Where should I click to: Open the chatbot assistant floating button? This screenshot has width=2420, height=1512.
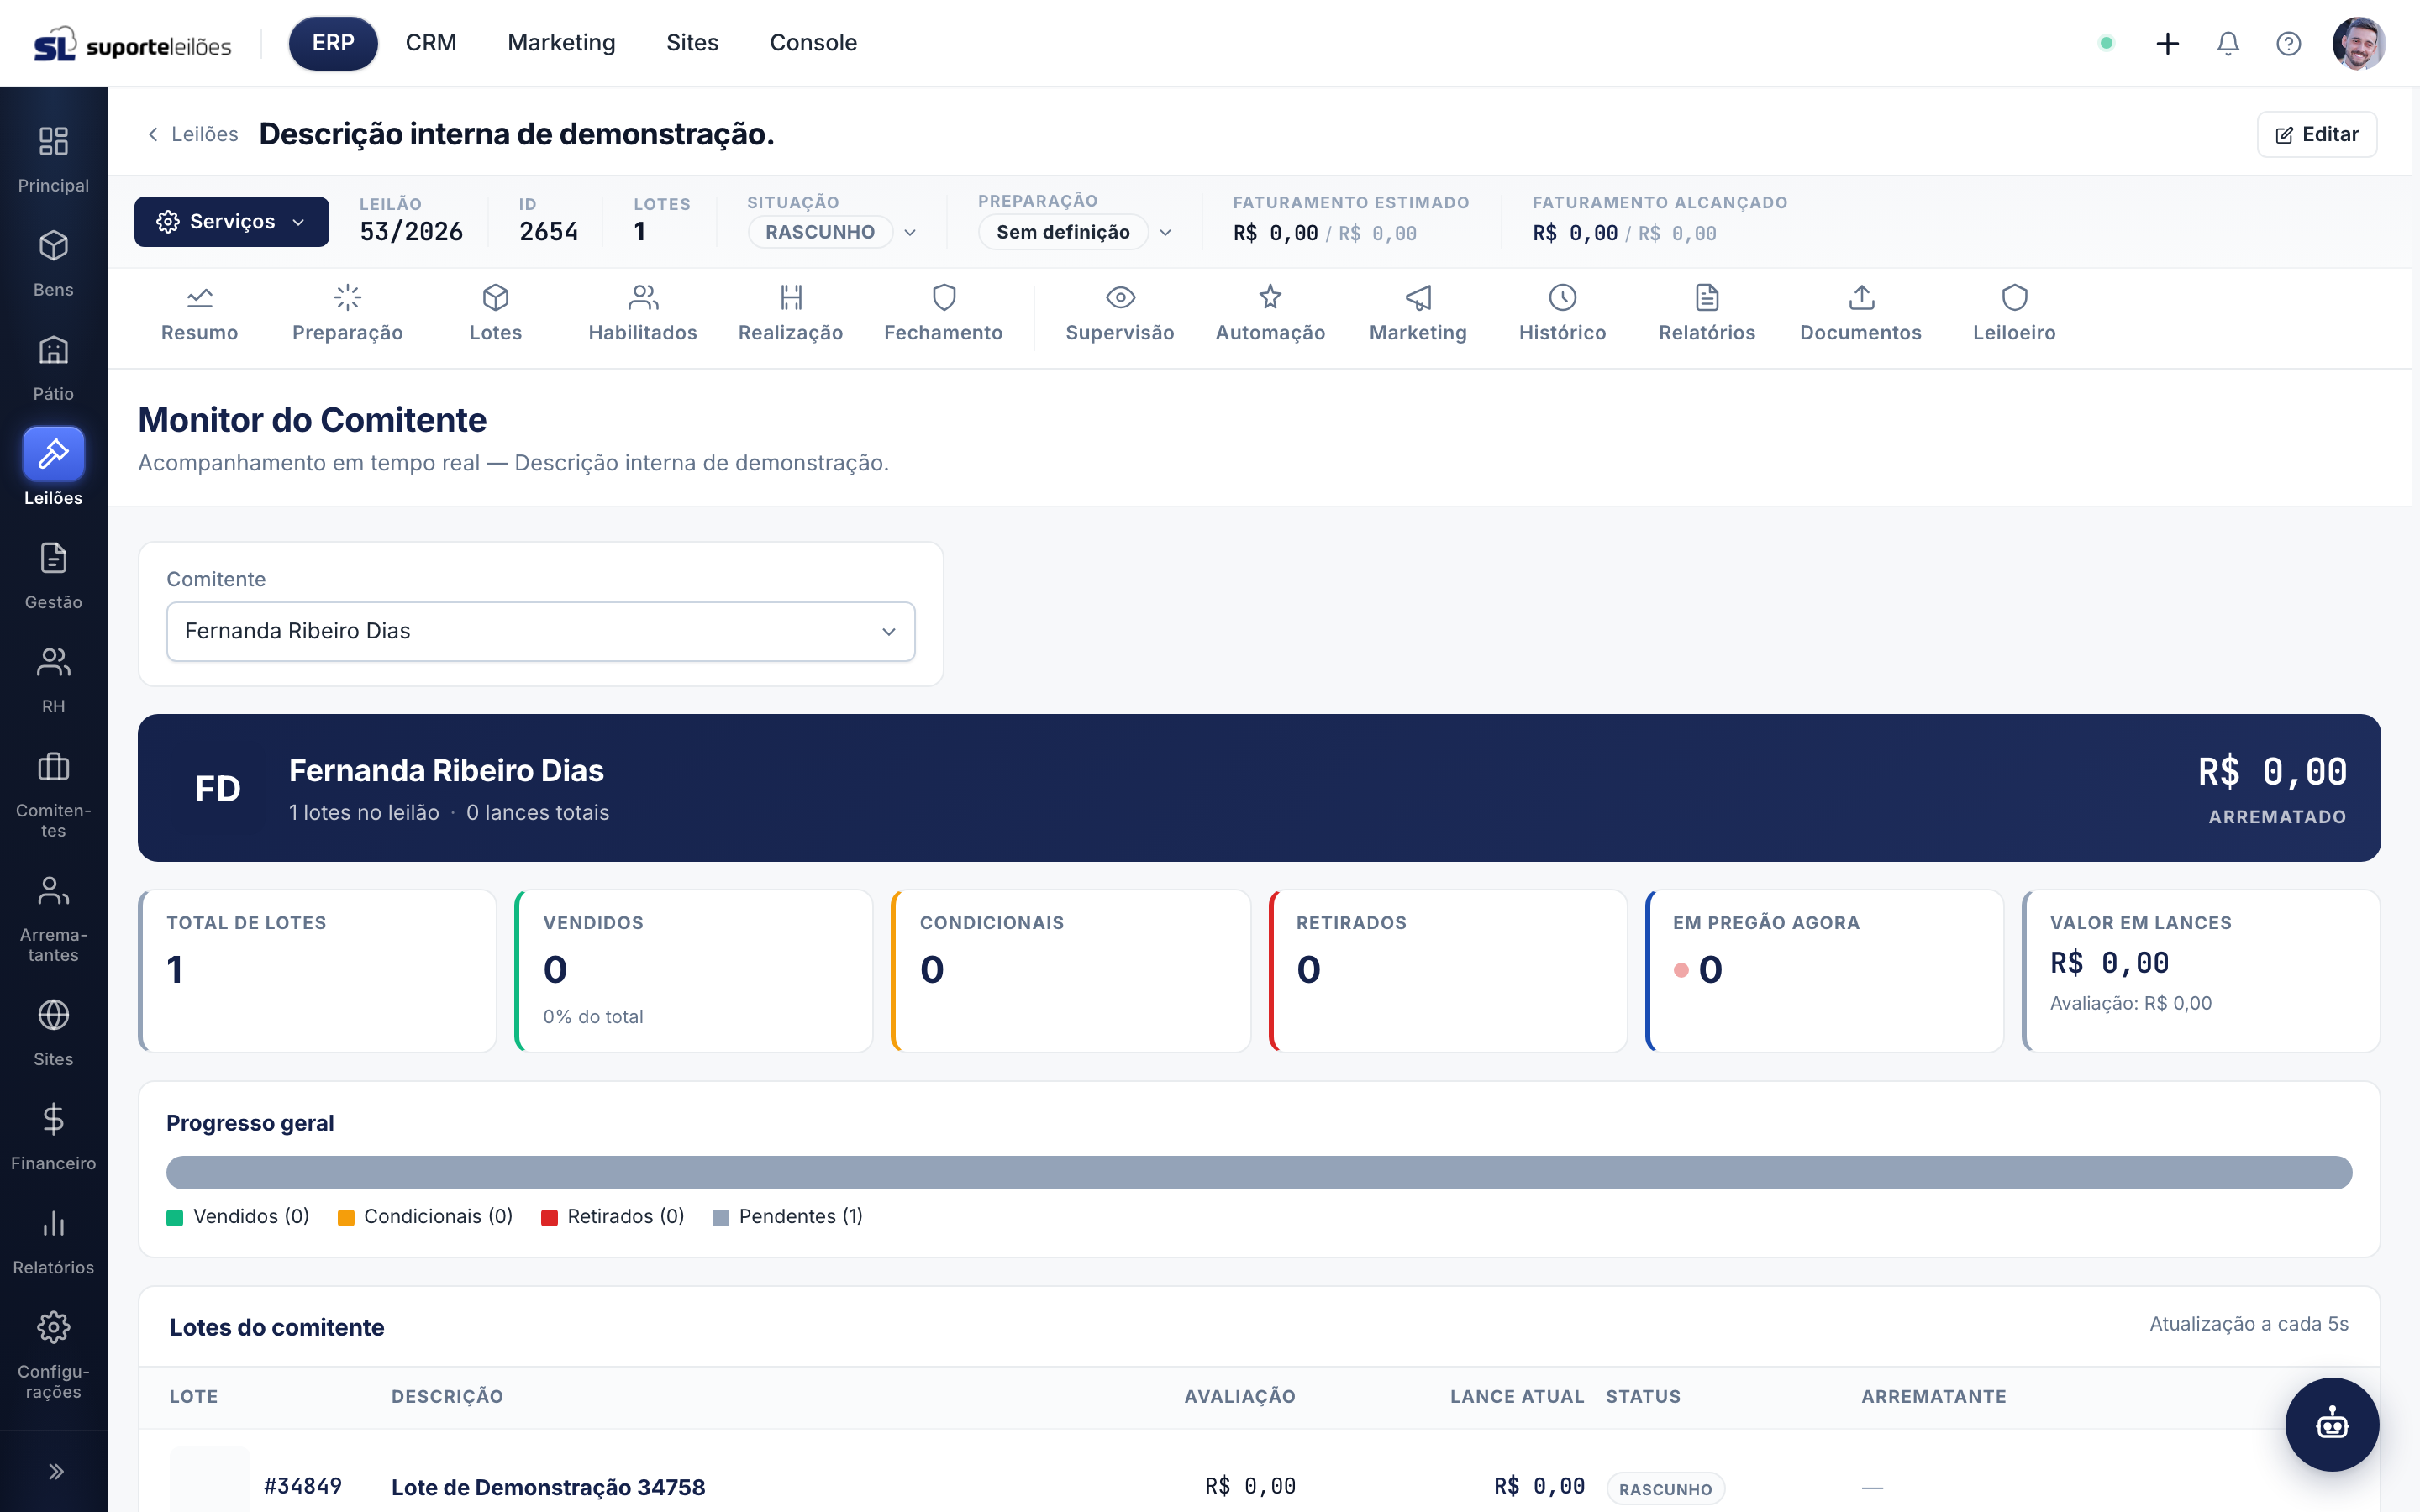click(x=2331, y=1424)
